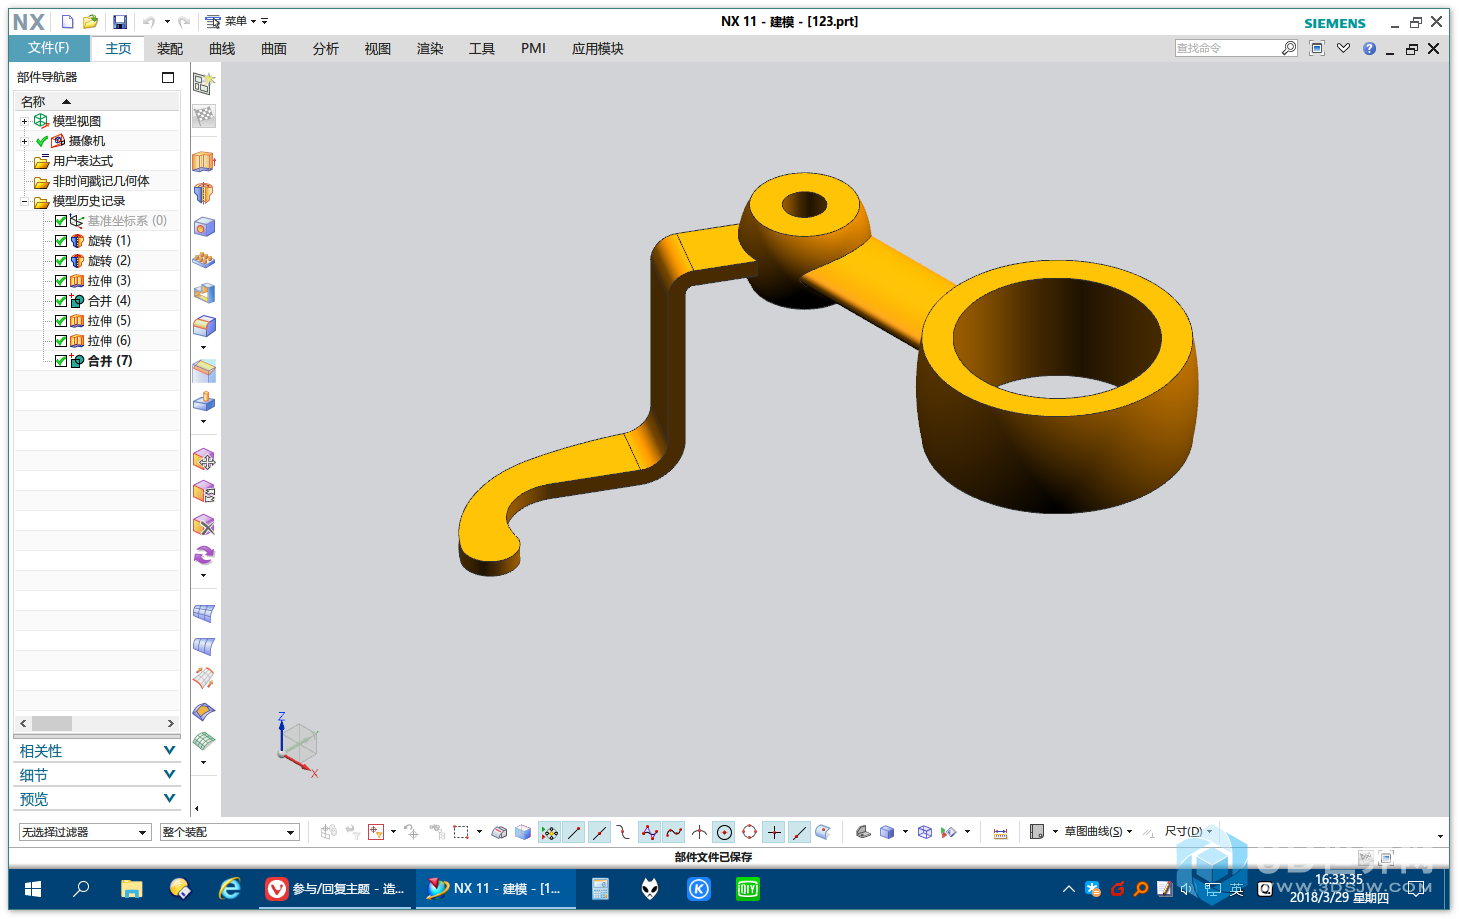The image size is (1459, 919).
Task: Click the 名称 column header
Action: tap(97, 101)
